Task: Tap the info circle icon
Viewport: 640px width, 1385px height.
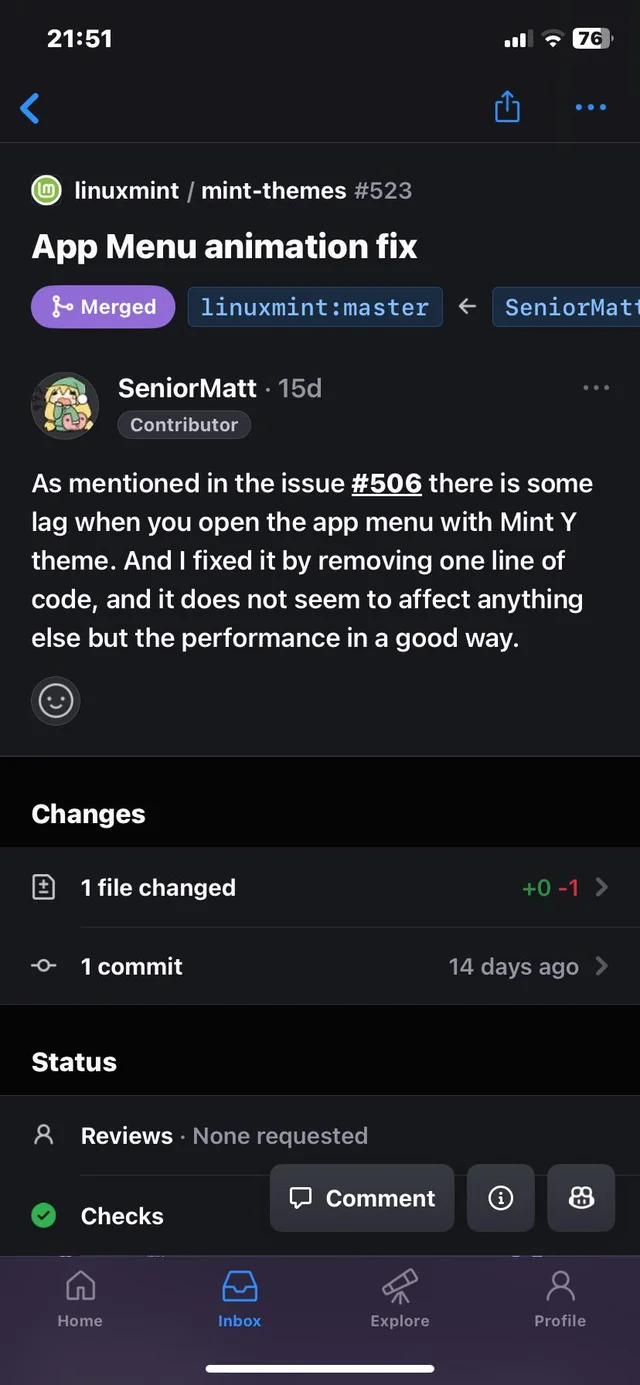Action: [x=500, y=1197]
